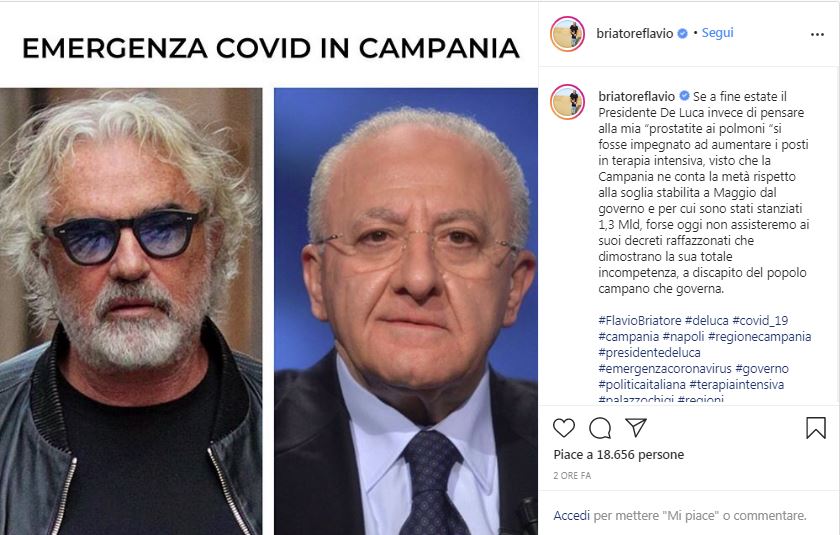Click the 2 ORE FA timestamp

point(572,476)
